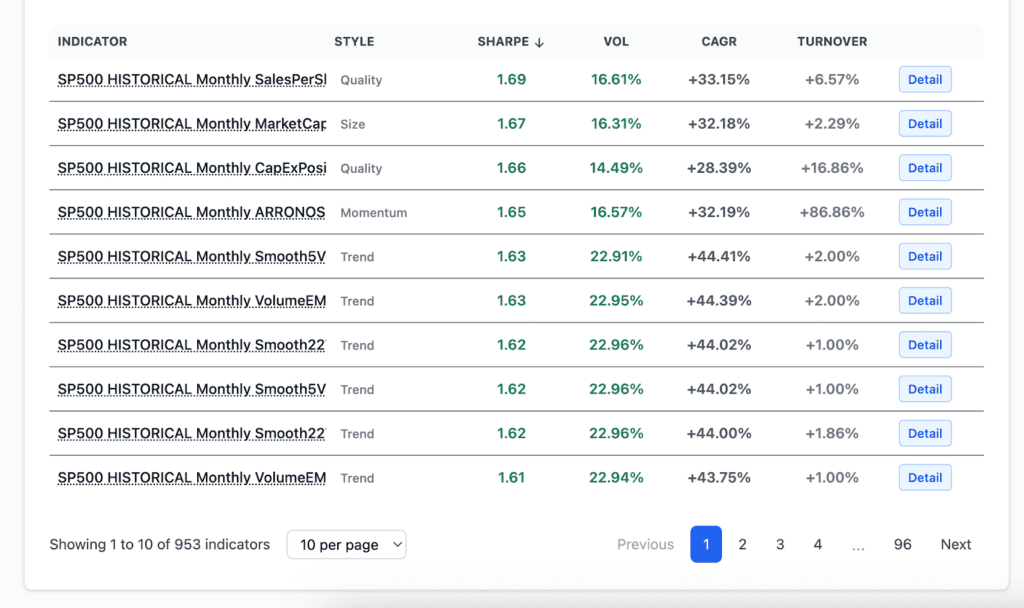This screenshot has width=1024, height=608.
Task: Sort by VOL column header
Action: pyautogui.click(x=616, y=42)
